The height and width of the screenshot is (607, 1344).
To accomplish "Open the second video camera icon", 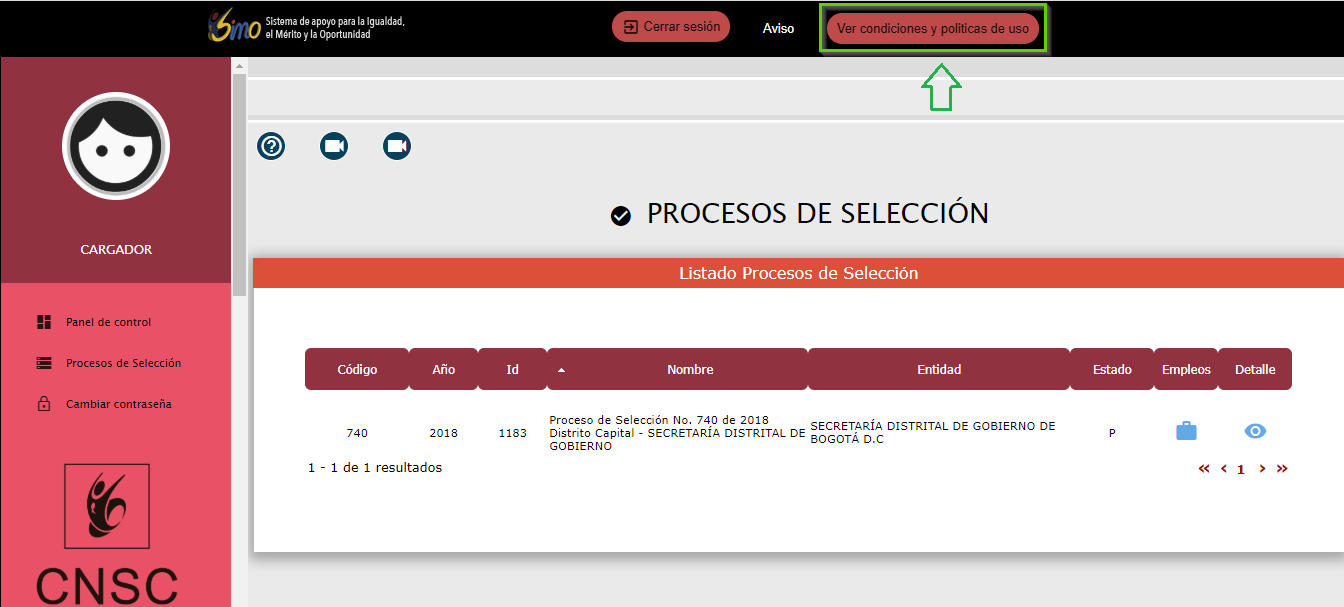I will [397, 146].
